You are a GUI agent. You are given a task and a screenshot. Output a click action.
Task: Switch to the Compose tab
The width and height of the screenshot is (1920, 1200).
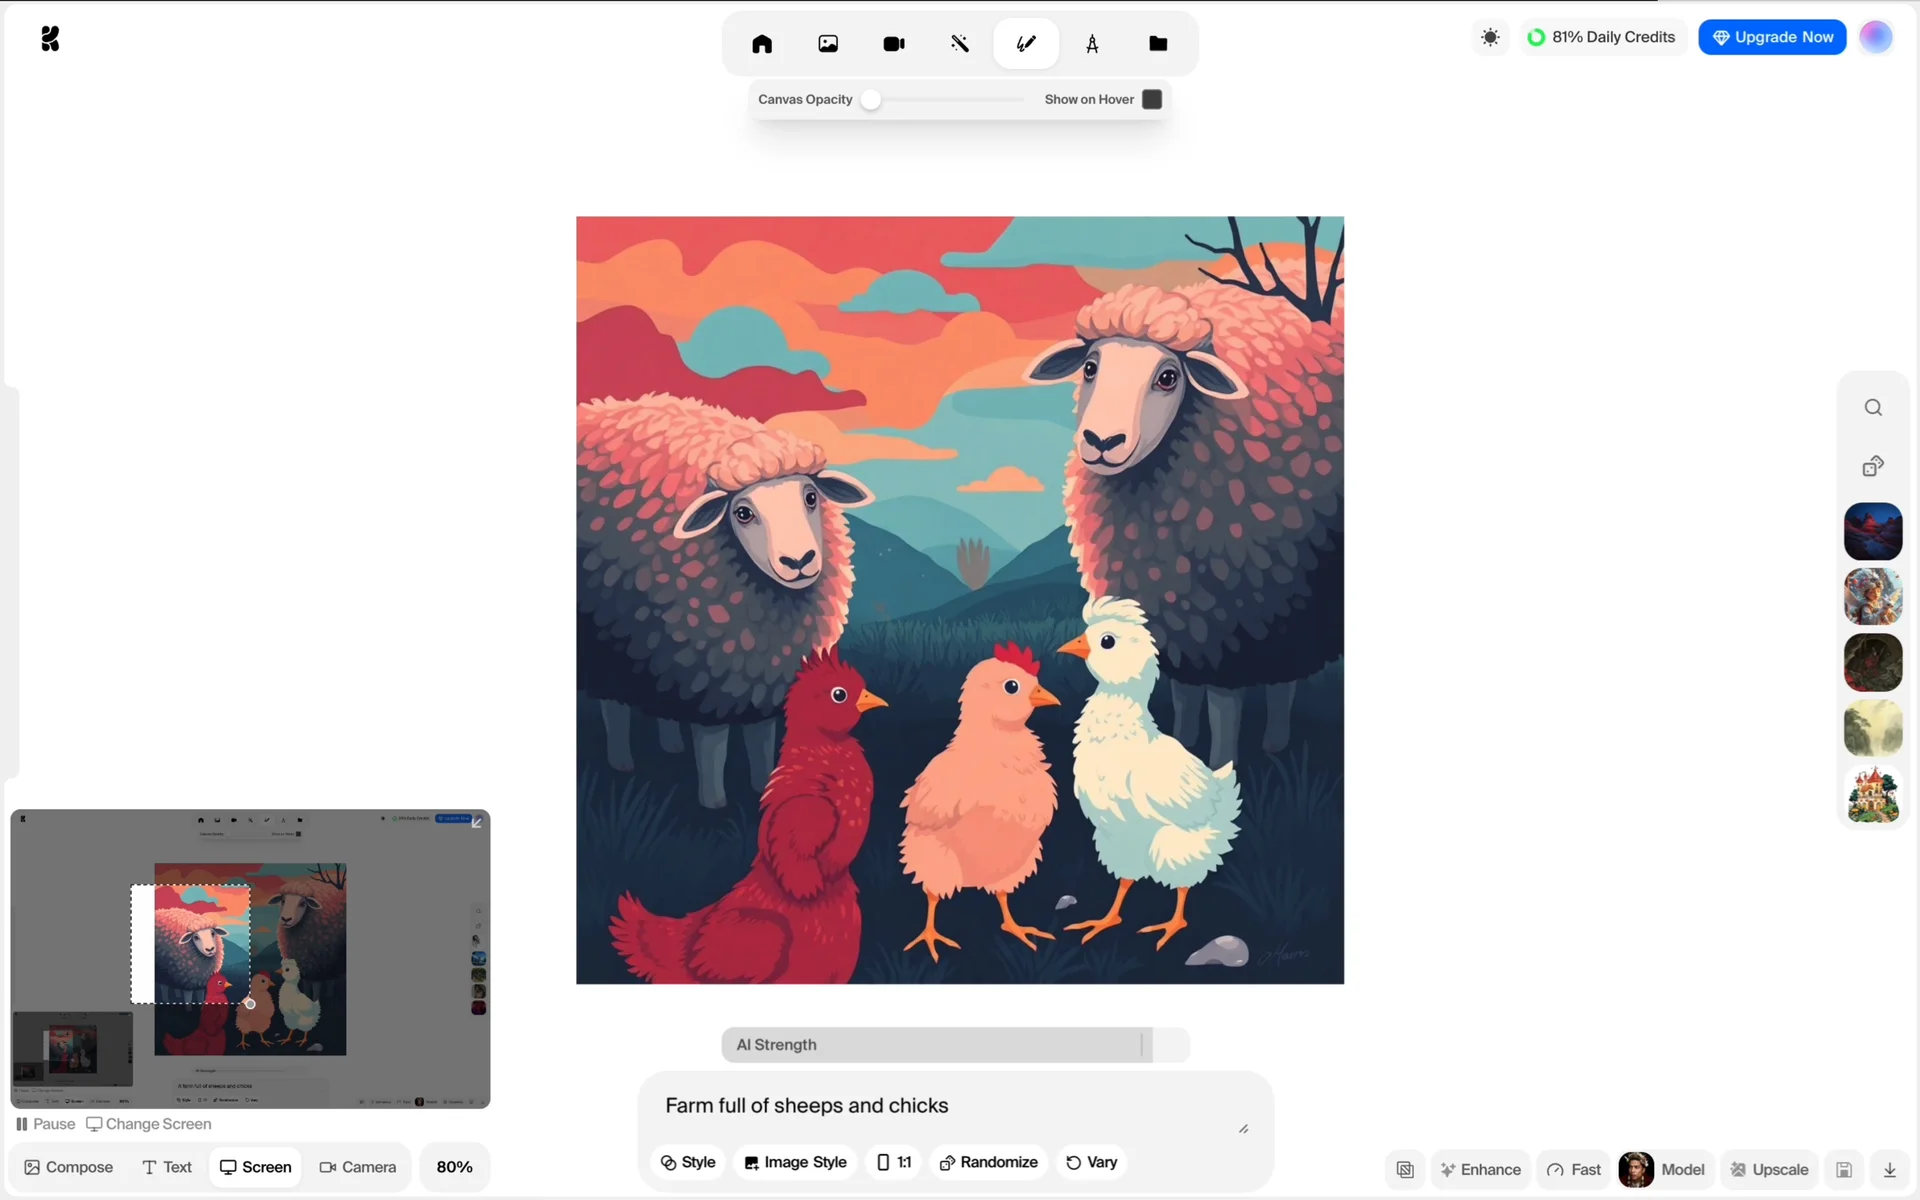pyautogui.click(x=68, y=1167)
